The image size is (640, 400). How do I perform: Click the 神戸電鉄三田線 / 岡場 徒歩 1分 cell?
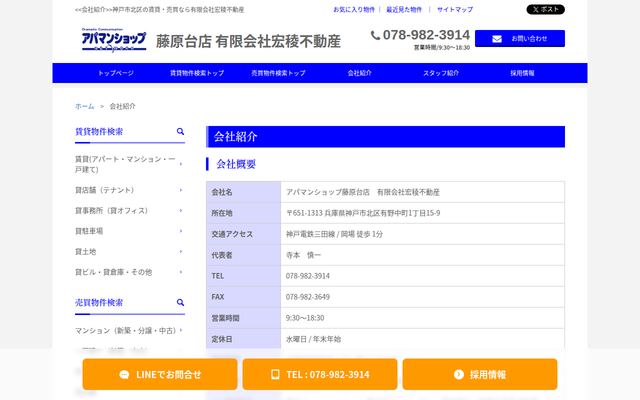[x=422, y=234]
